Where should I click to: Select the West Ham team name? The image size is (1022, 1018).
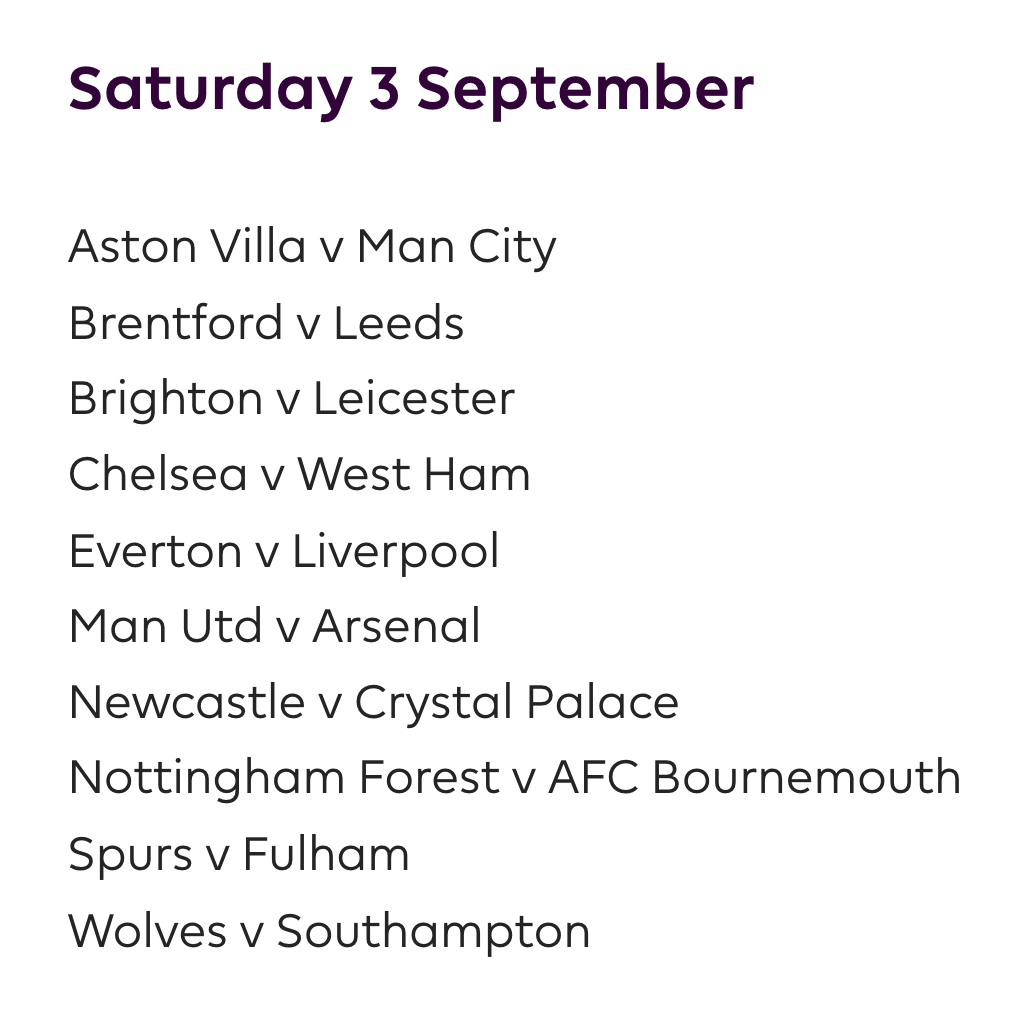click(x=414, y=475)
